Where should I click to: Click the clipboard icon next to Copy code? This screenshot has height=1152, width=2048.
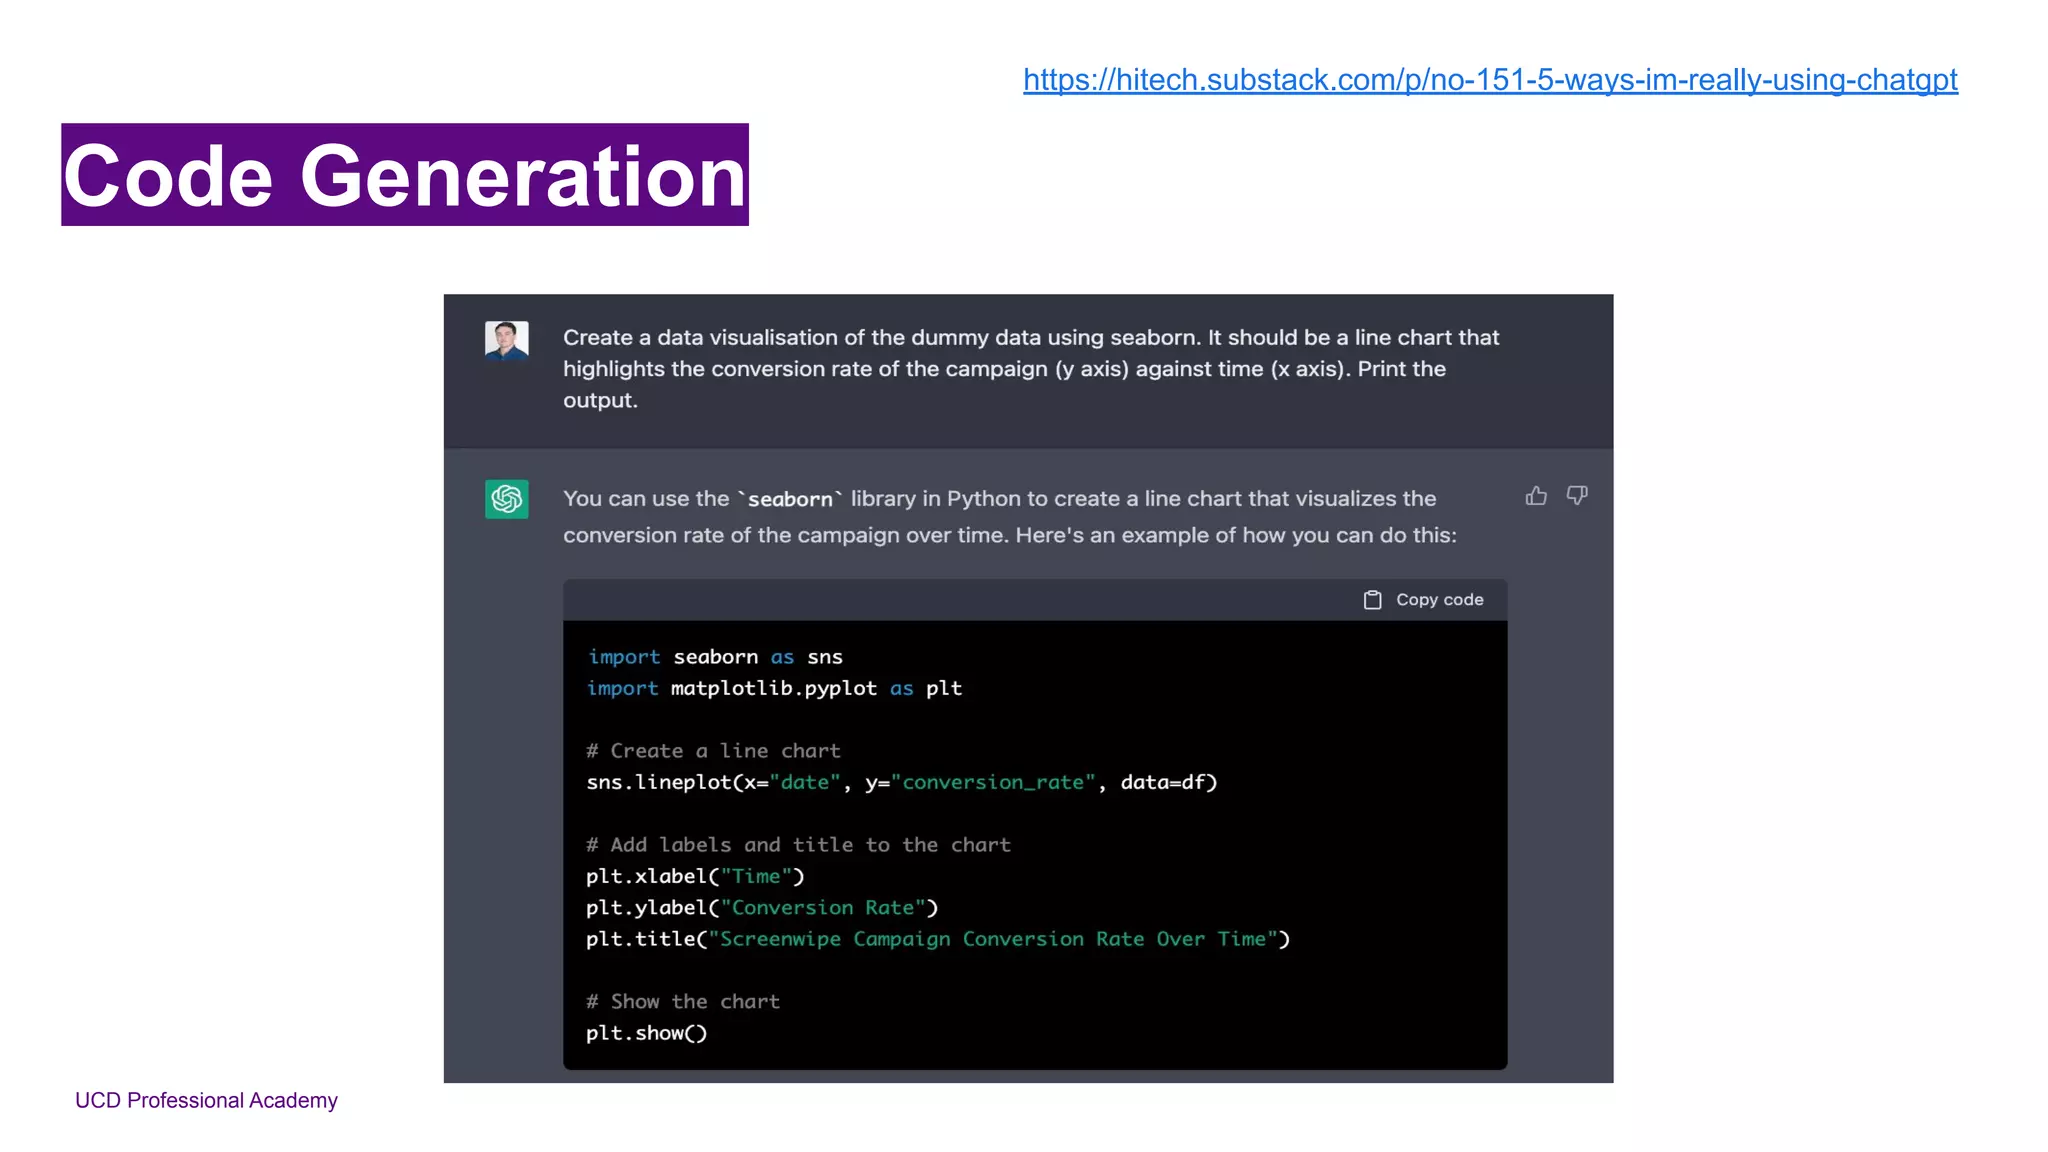[1373, 600]
